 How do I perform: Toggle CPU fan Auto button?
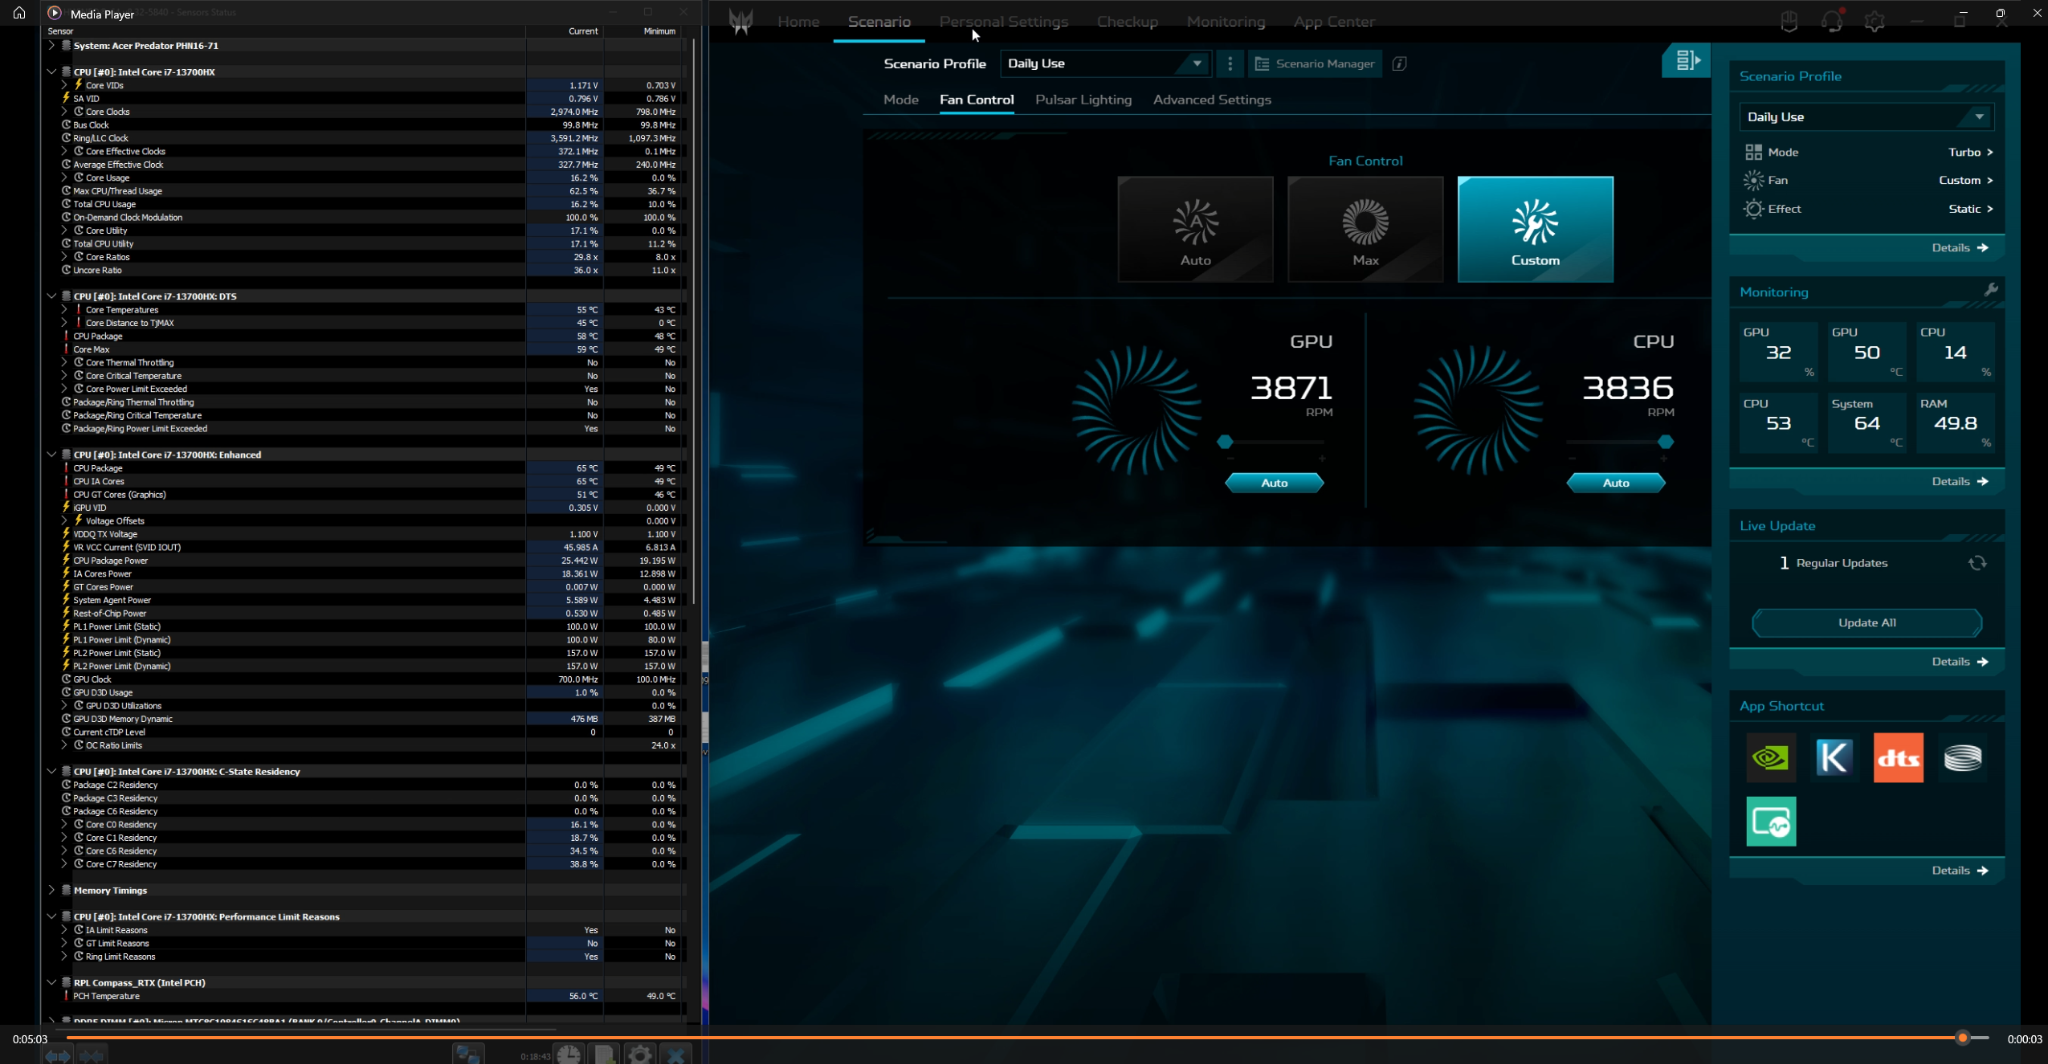tap(1616, 483)
